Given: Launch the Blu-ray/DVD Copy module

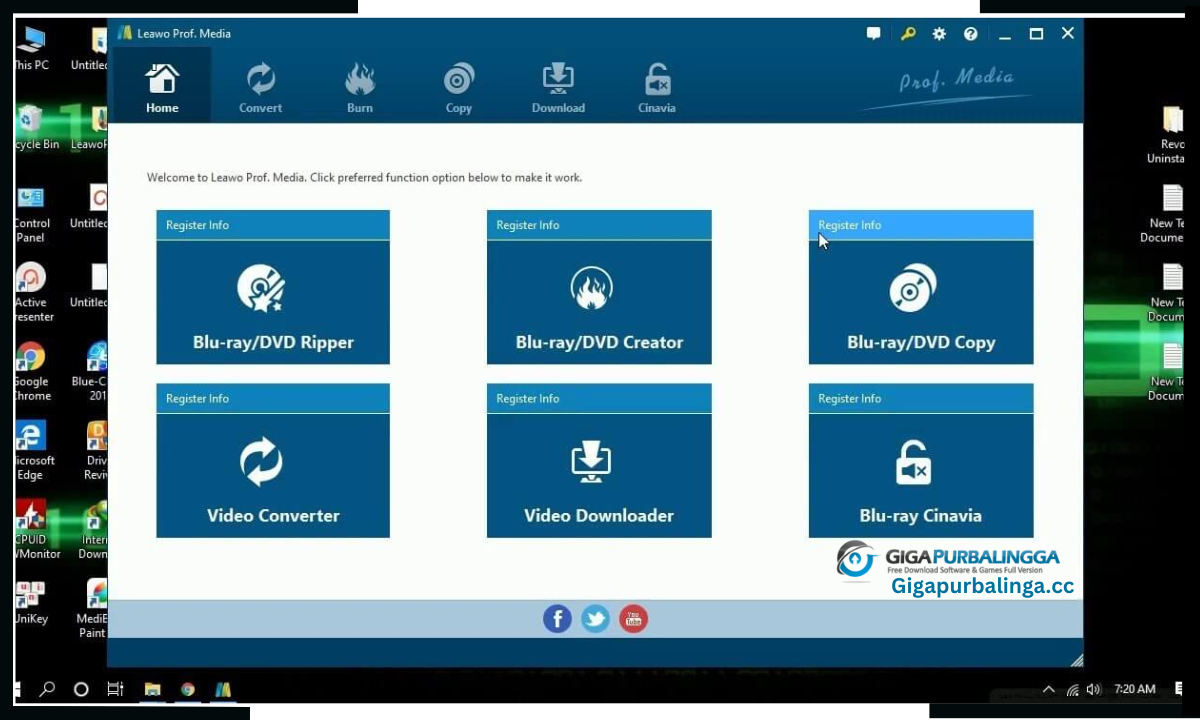Looking at the screenshot, I should click(x=921, y=302).
